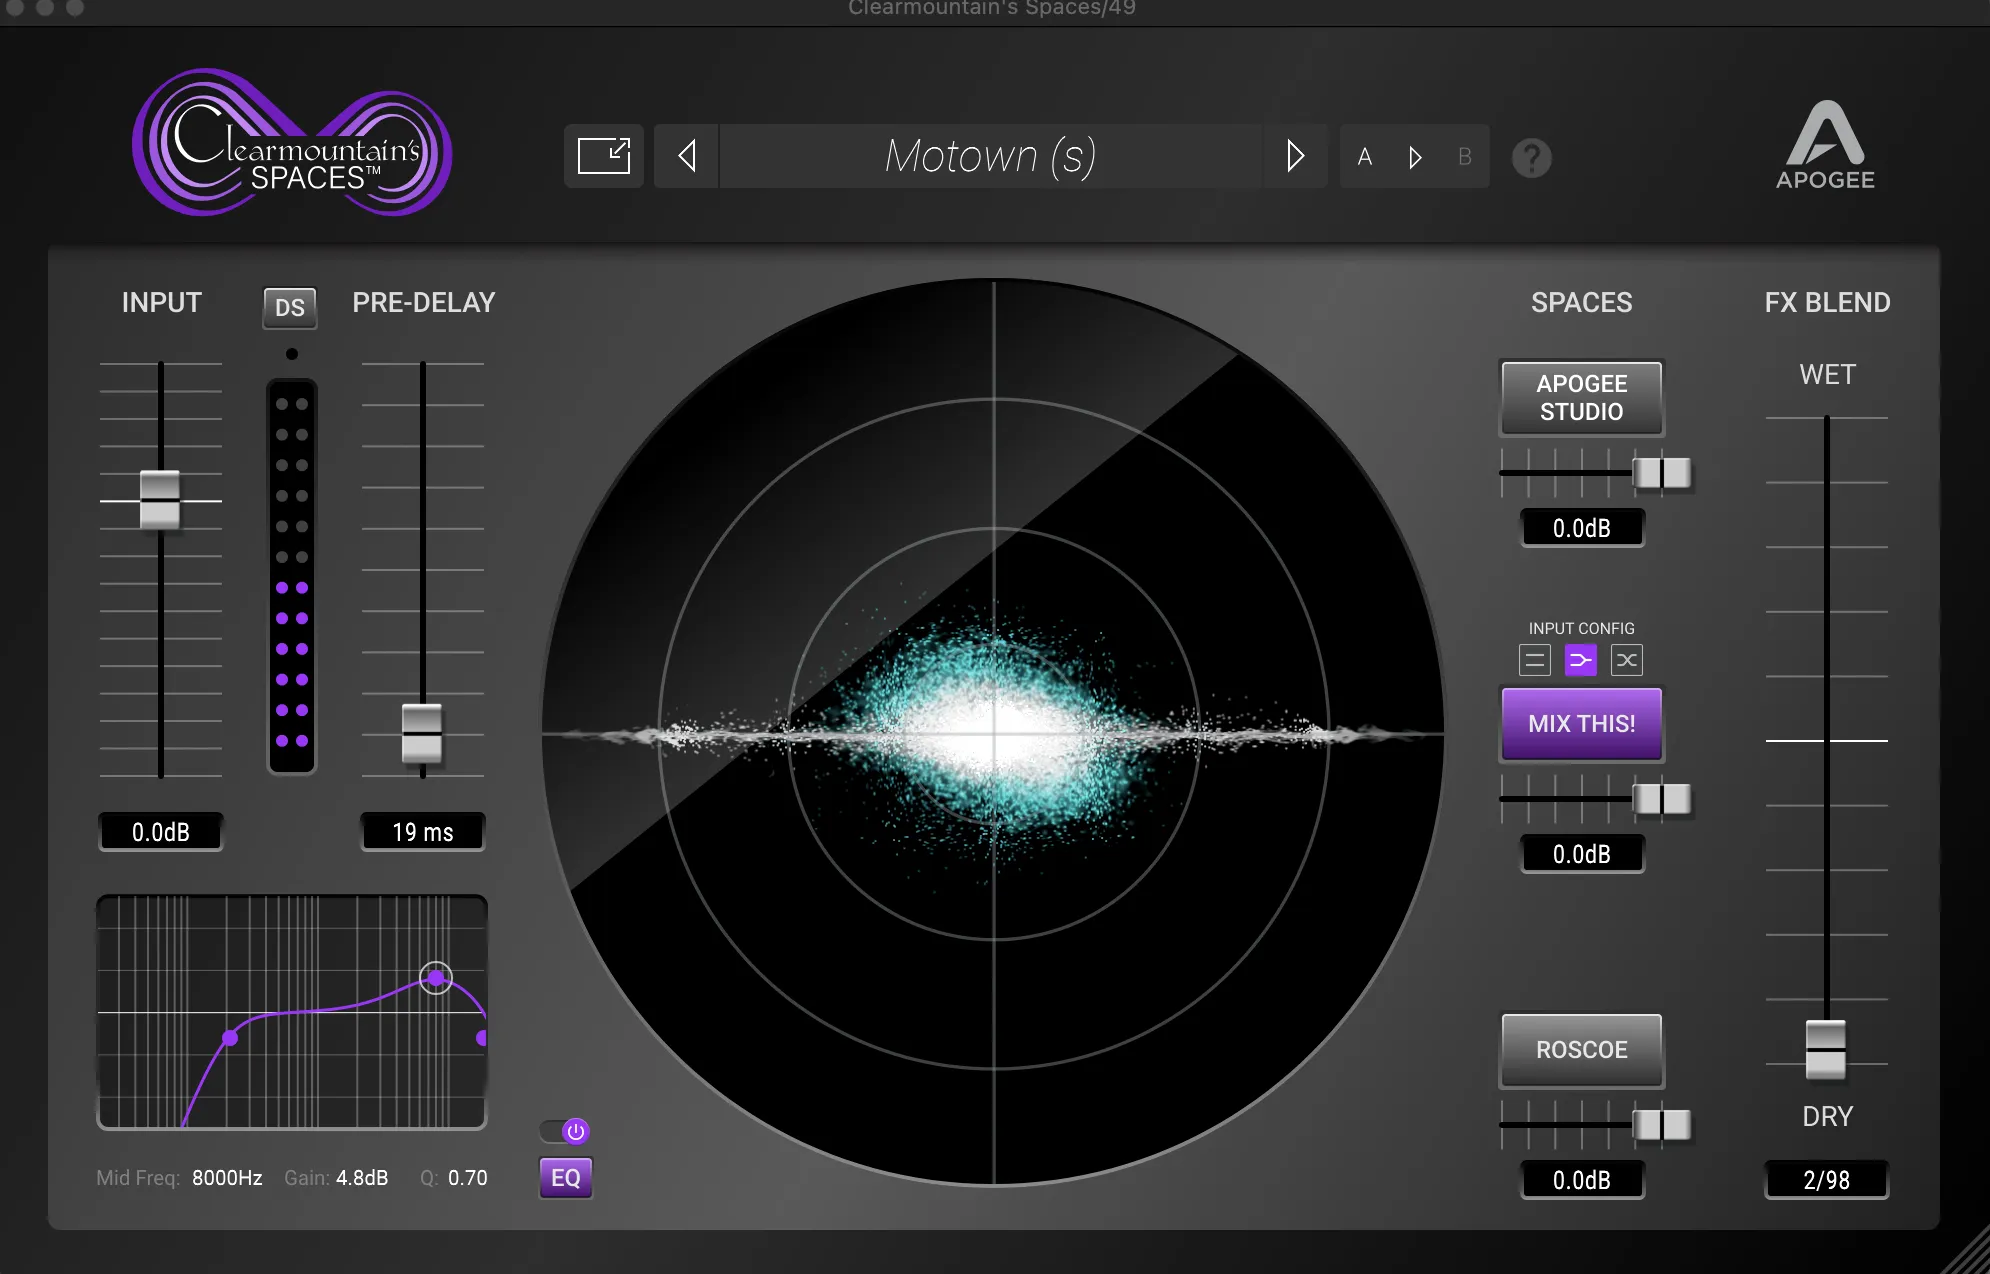
Task: Click the FX Blend wet/dry fader handle
Action: [1826, 1049]
